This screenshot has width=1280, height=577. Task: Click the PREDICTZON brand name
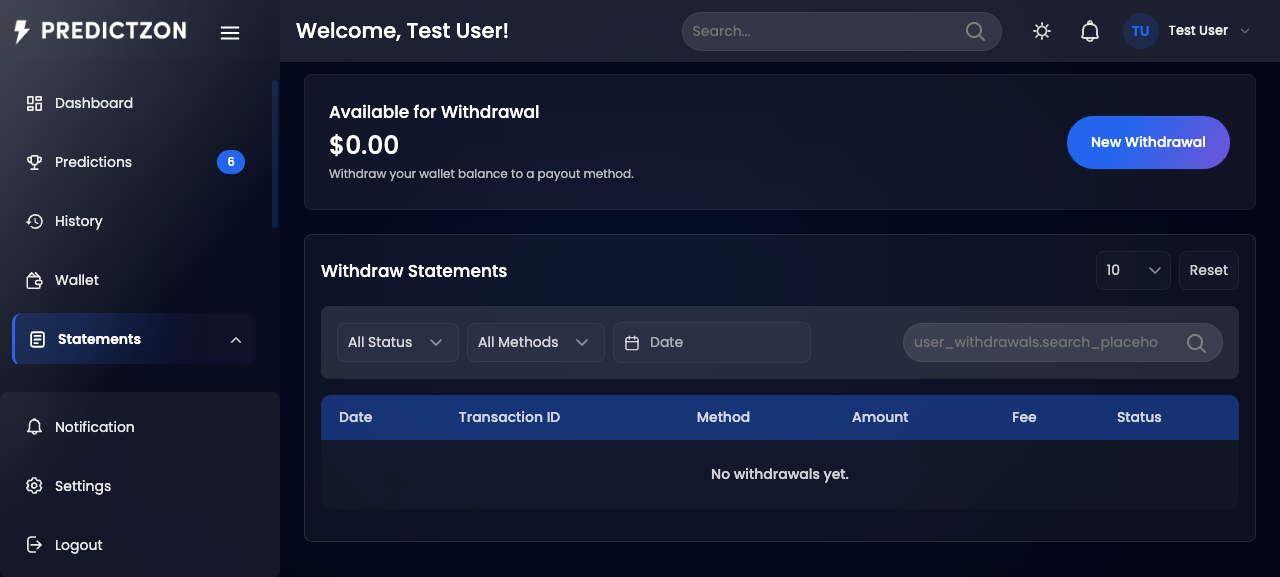click(x=114, y=31)
